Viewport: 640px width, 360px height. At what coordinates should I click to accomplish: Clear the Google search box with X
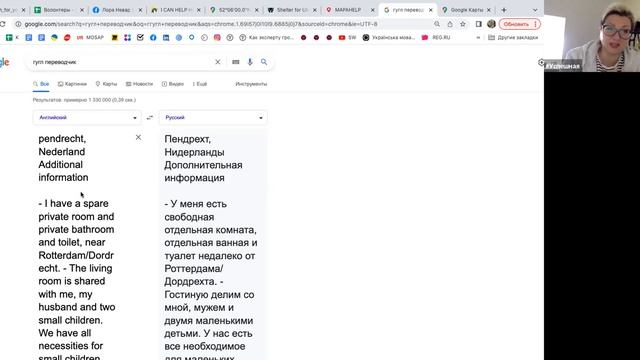[218, 62]
